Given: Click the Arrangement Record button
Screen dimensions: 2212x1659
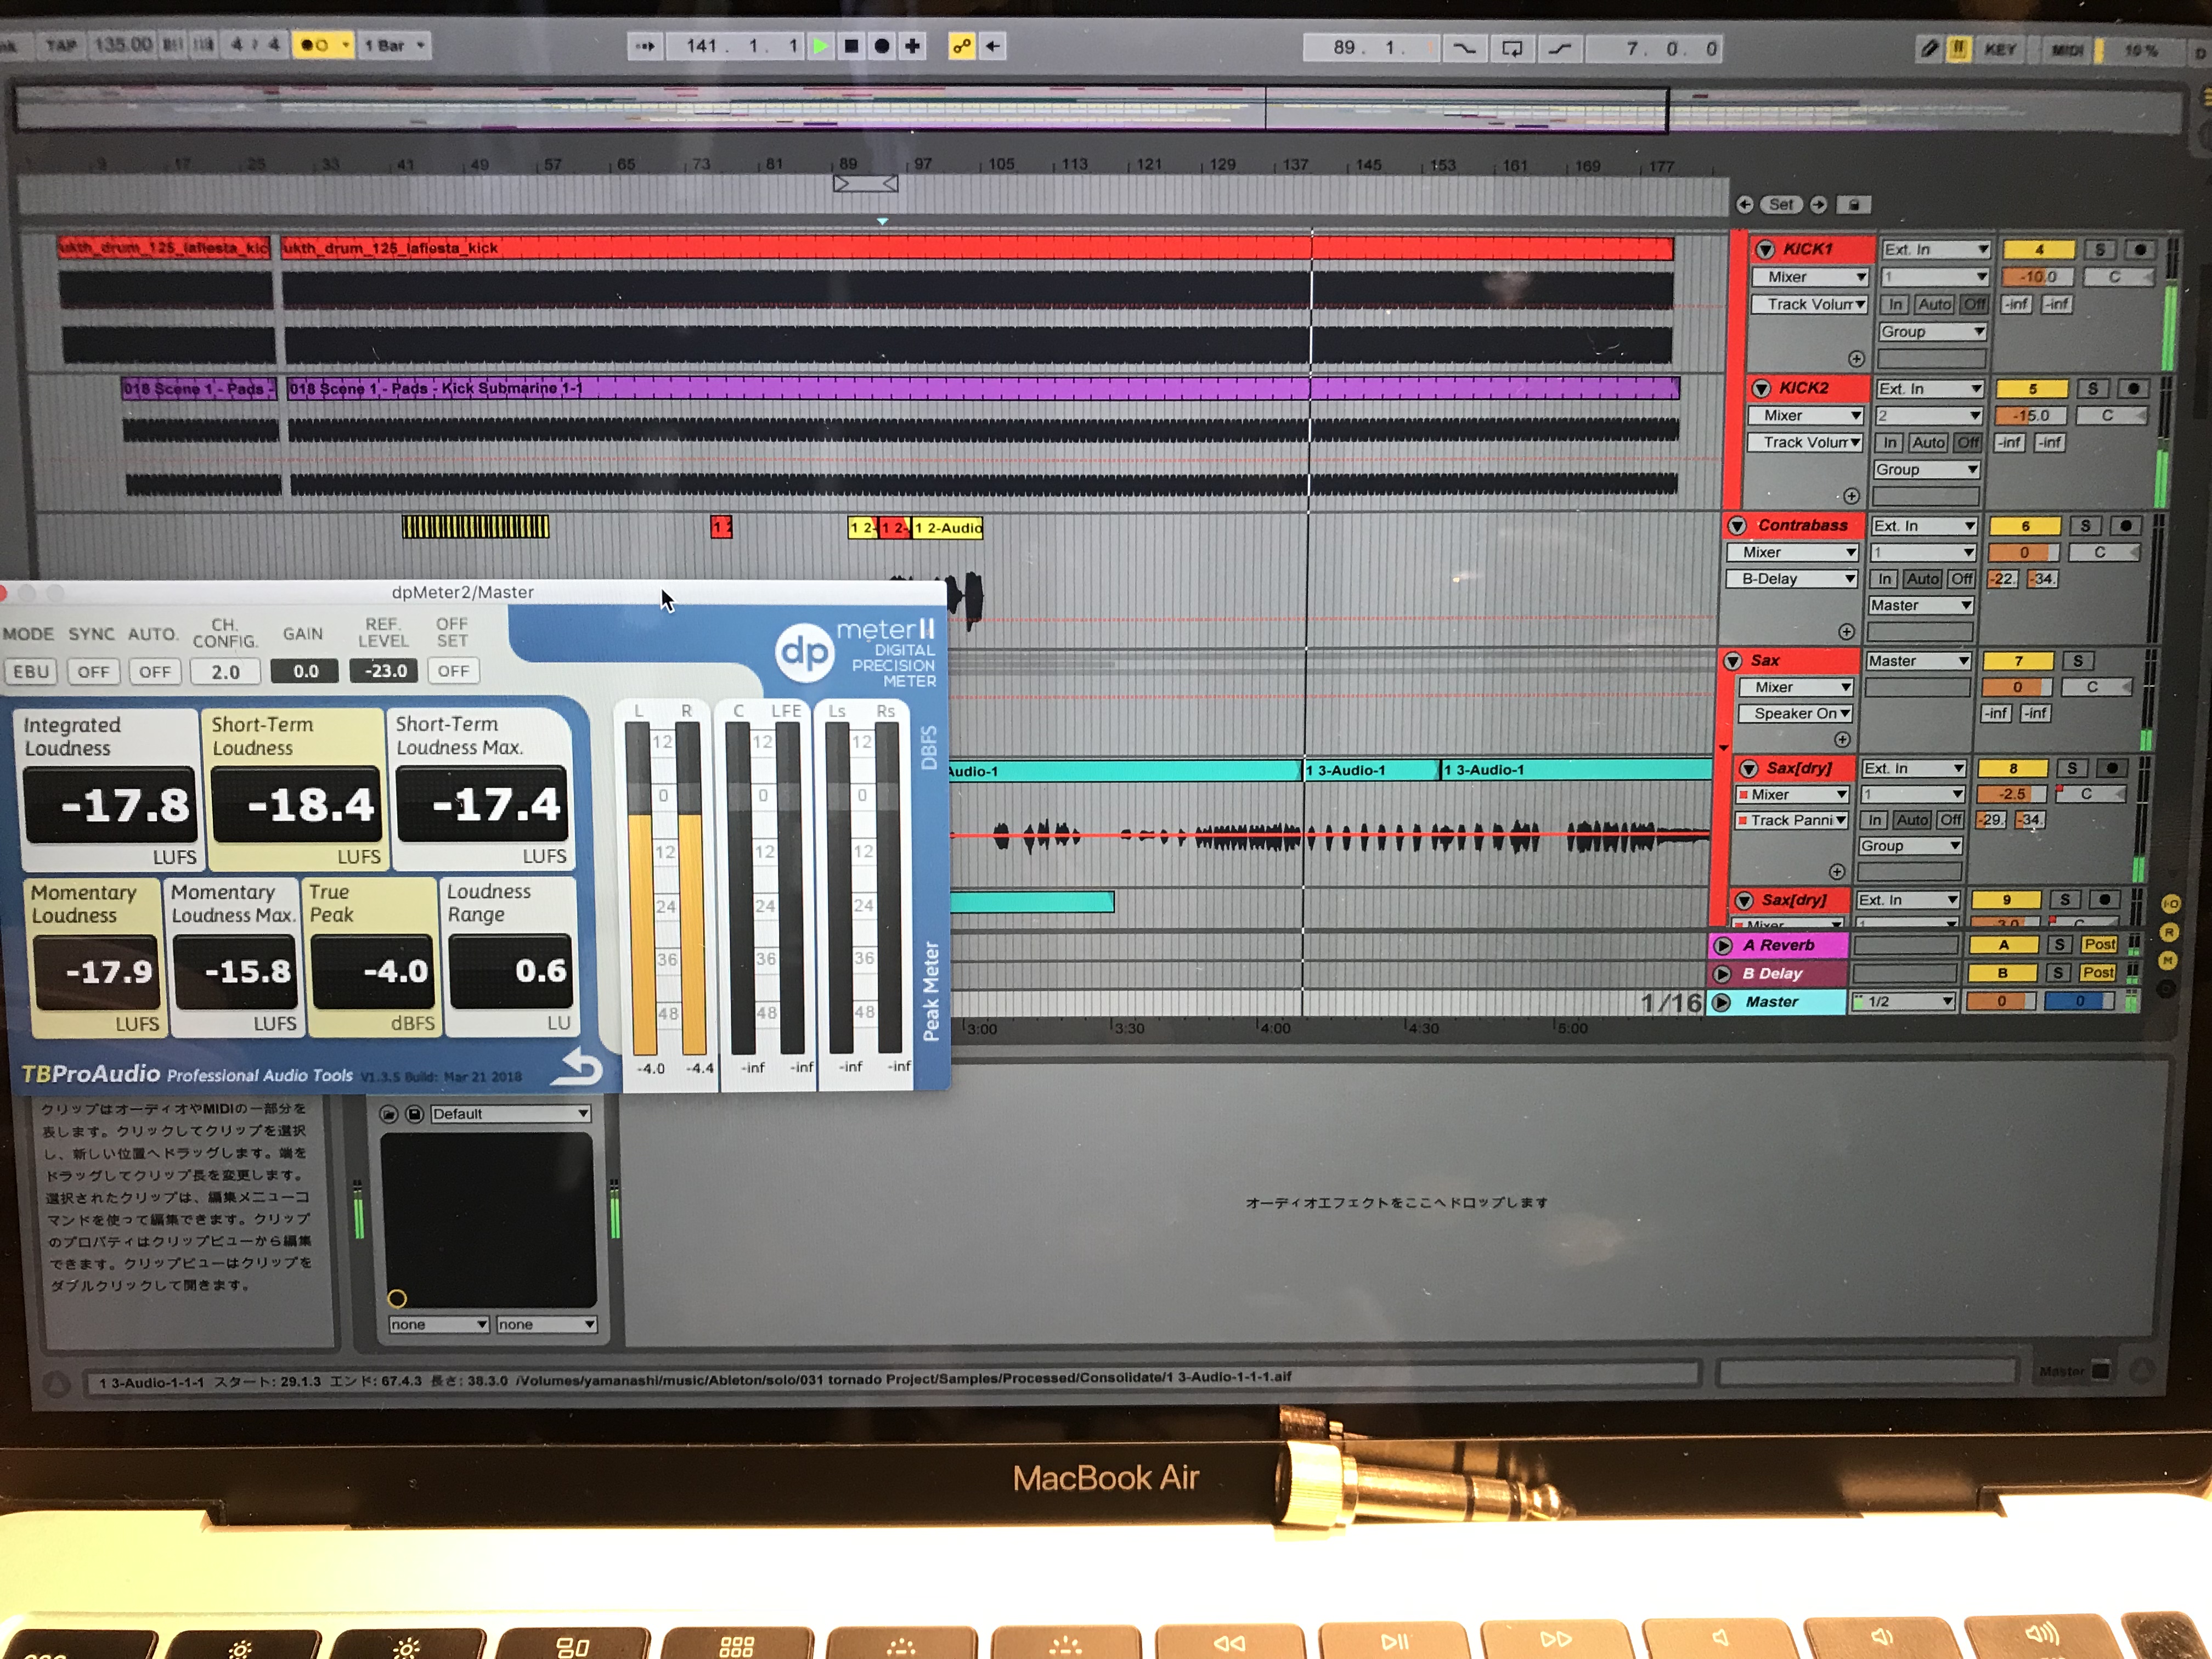Looking at the screenshot, I should pos(882,46).
